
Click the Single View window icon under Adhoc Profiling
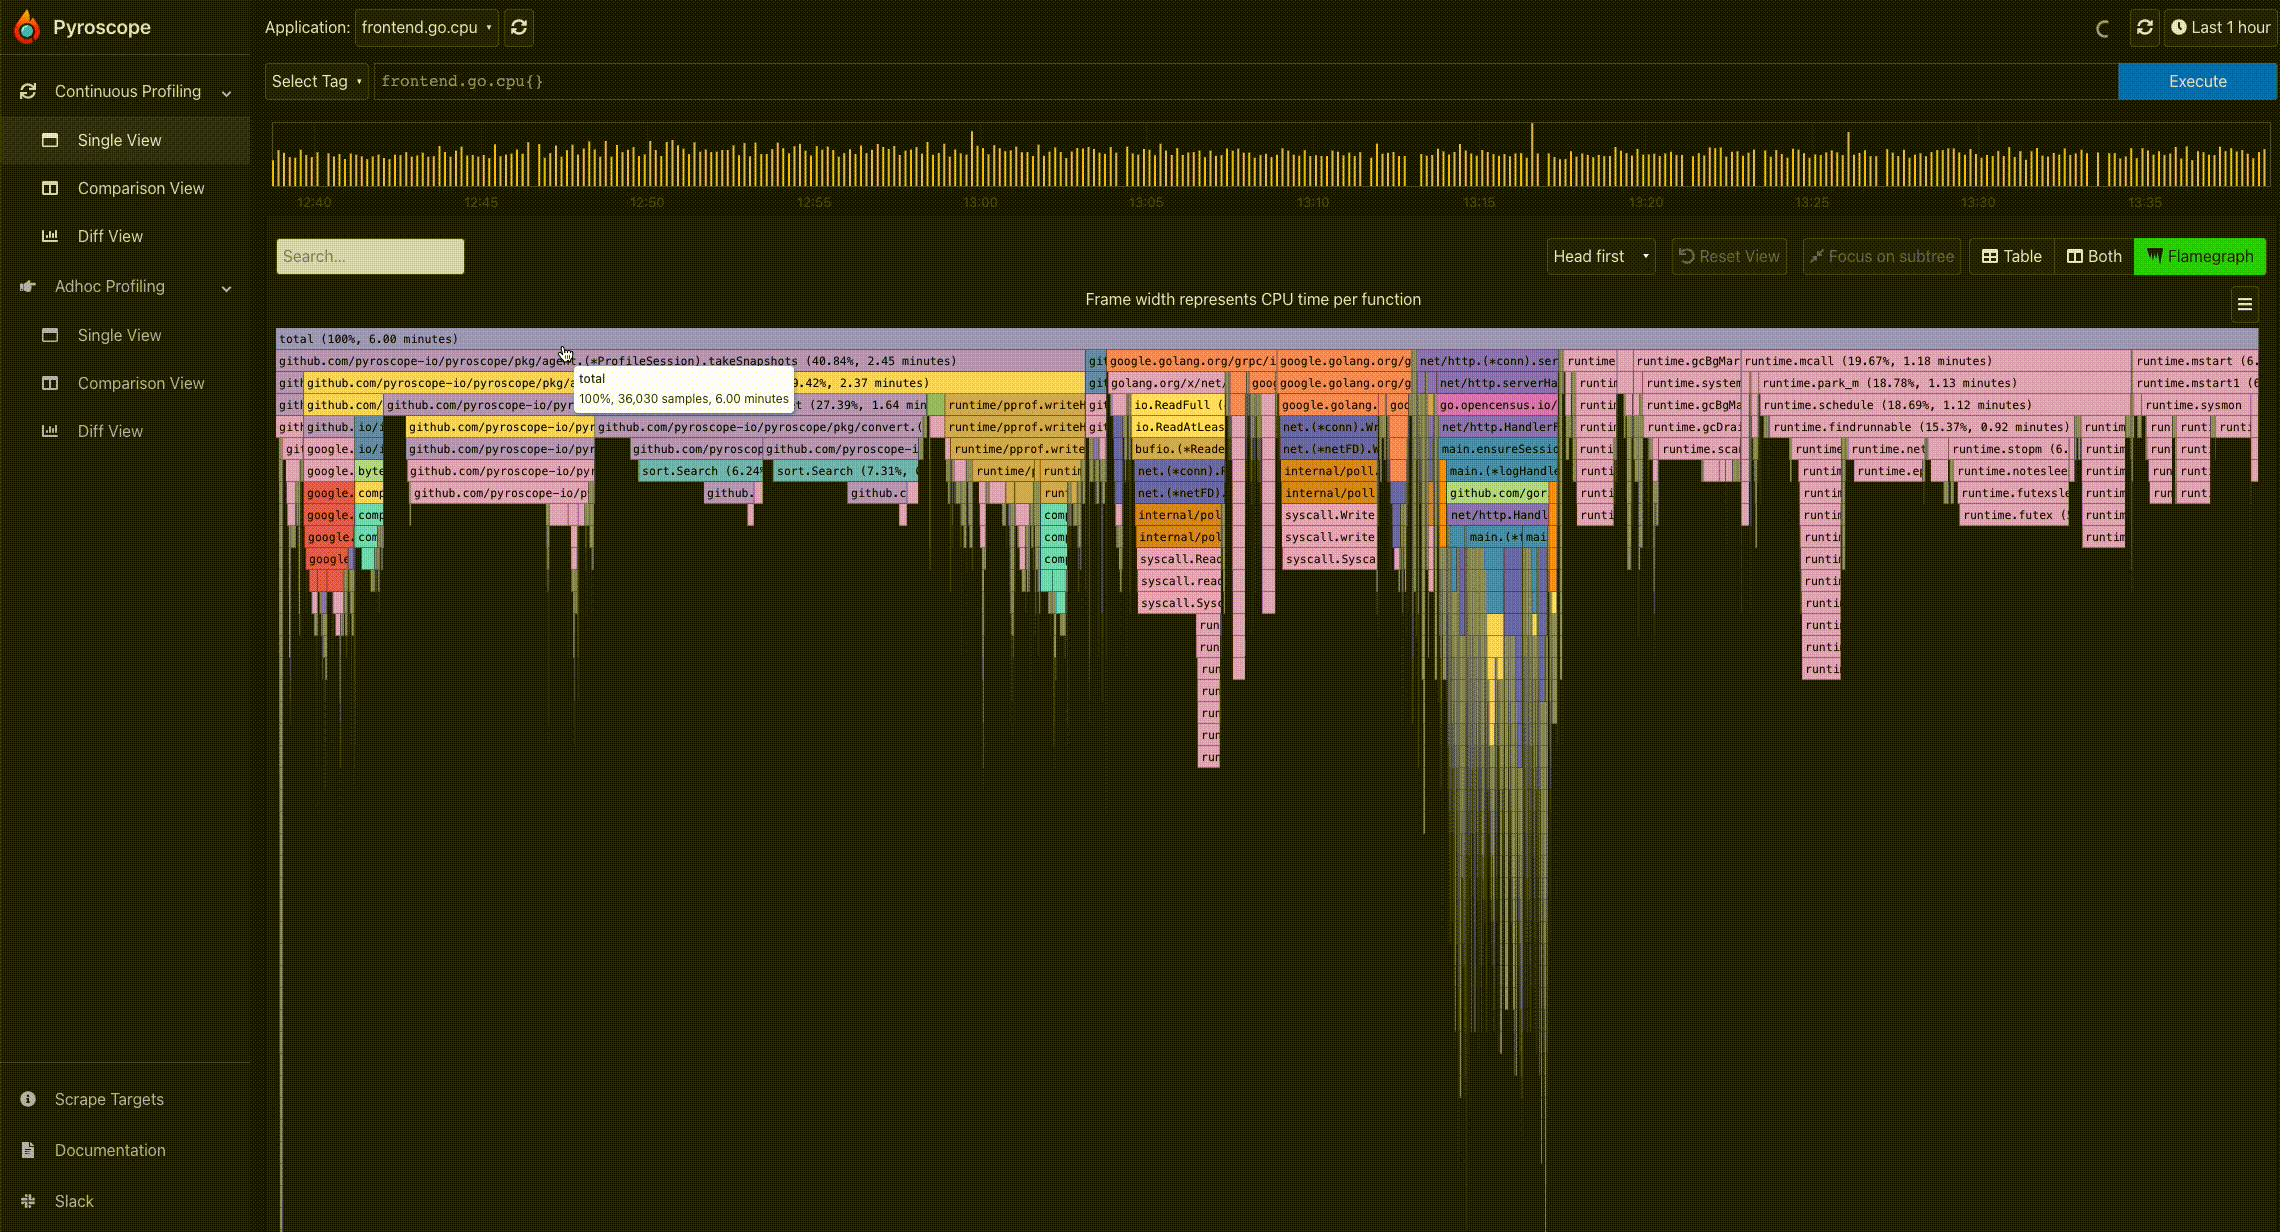point(50,335)
